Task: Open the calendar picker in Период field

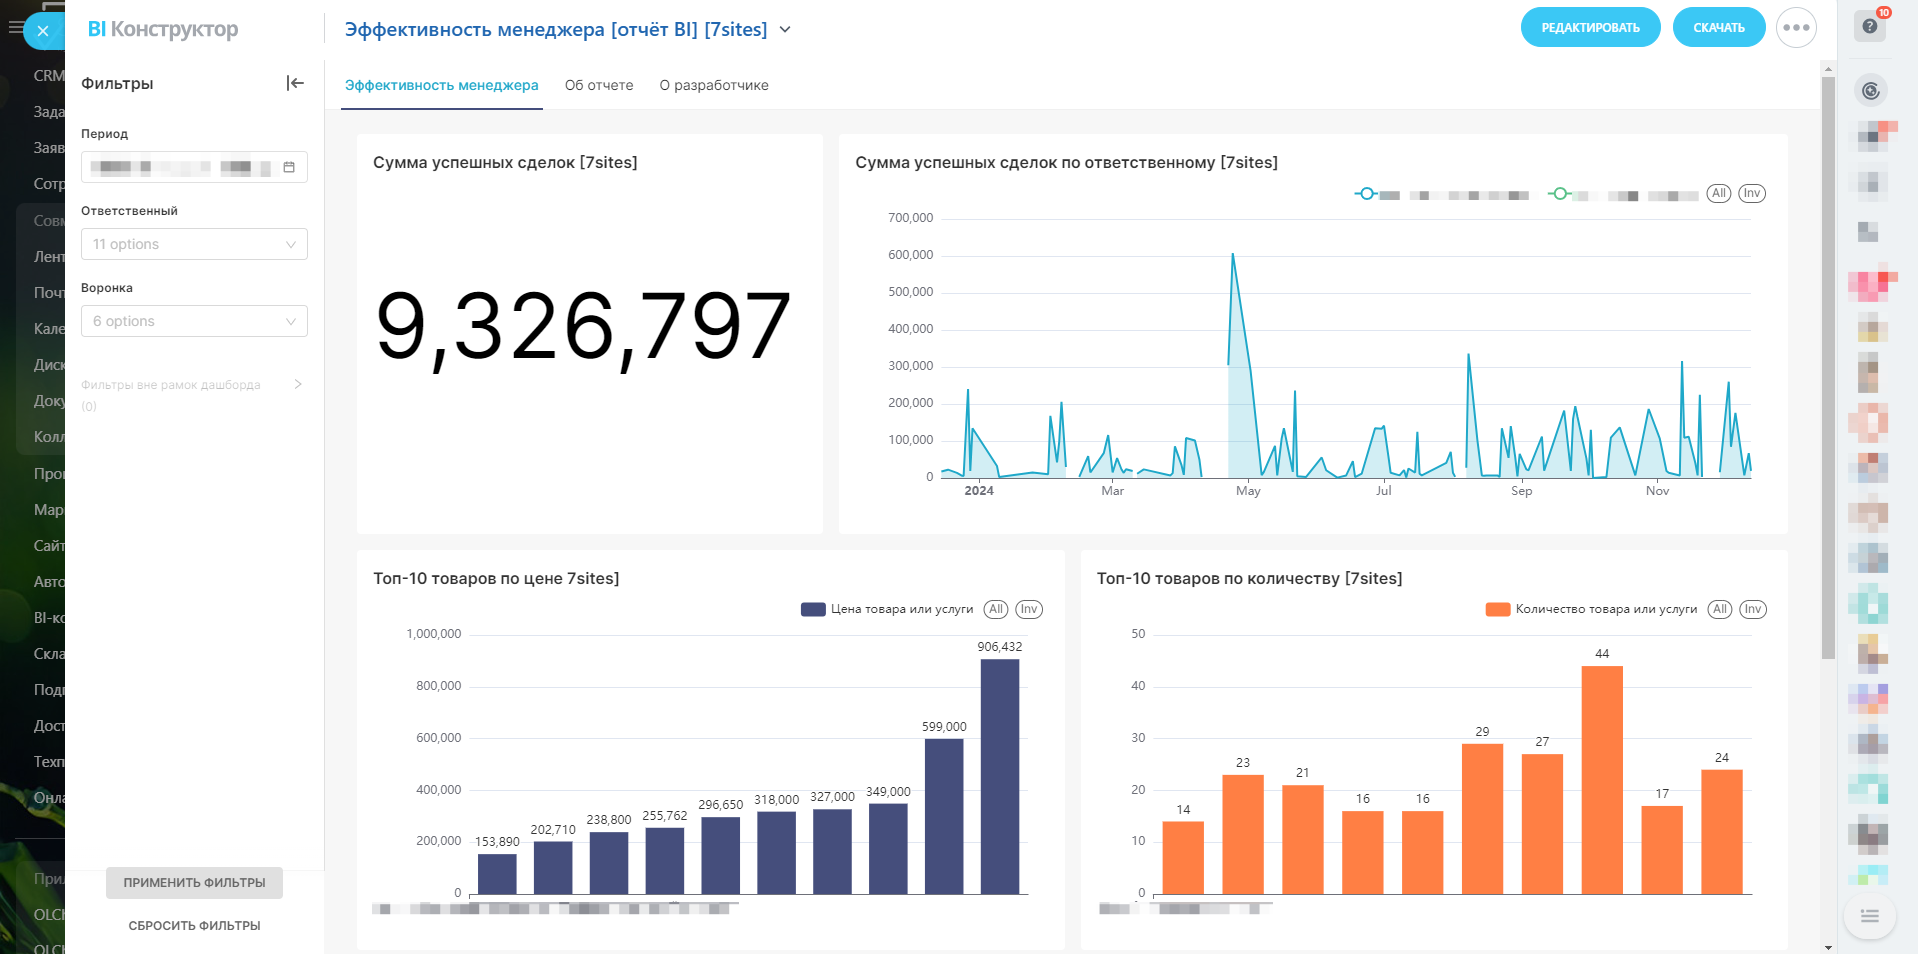Action: click(x=289, y=167)
